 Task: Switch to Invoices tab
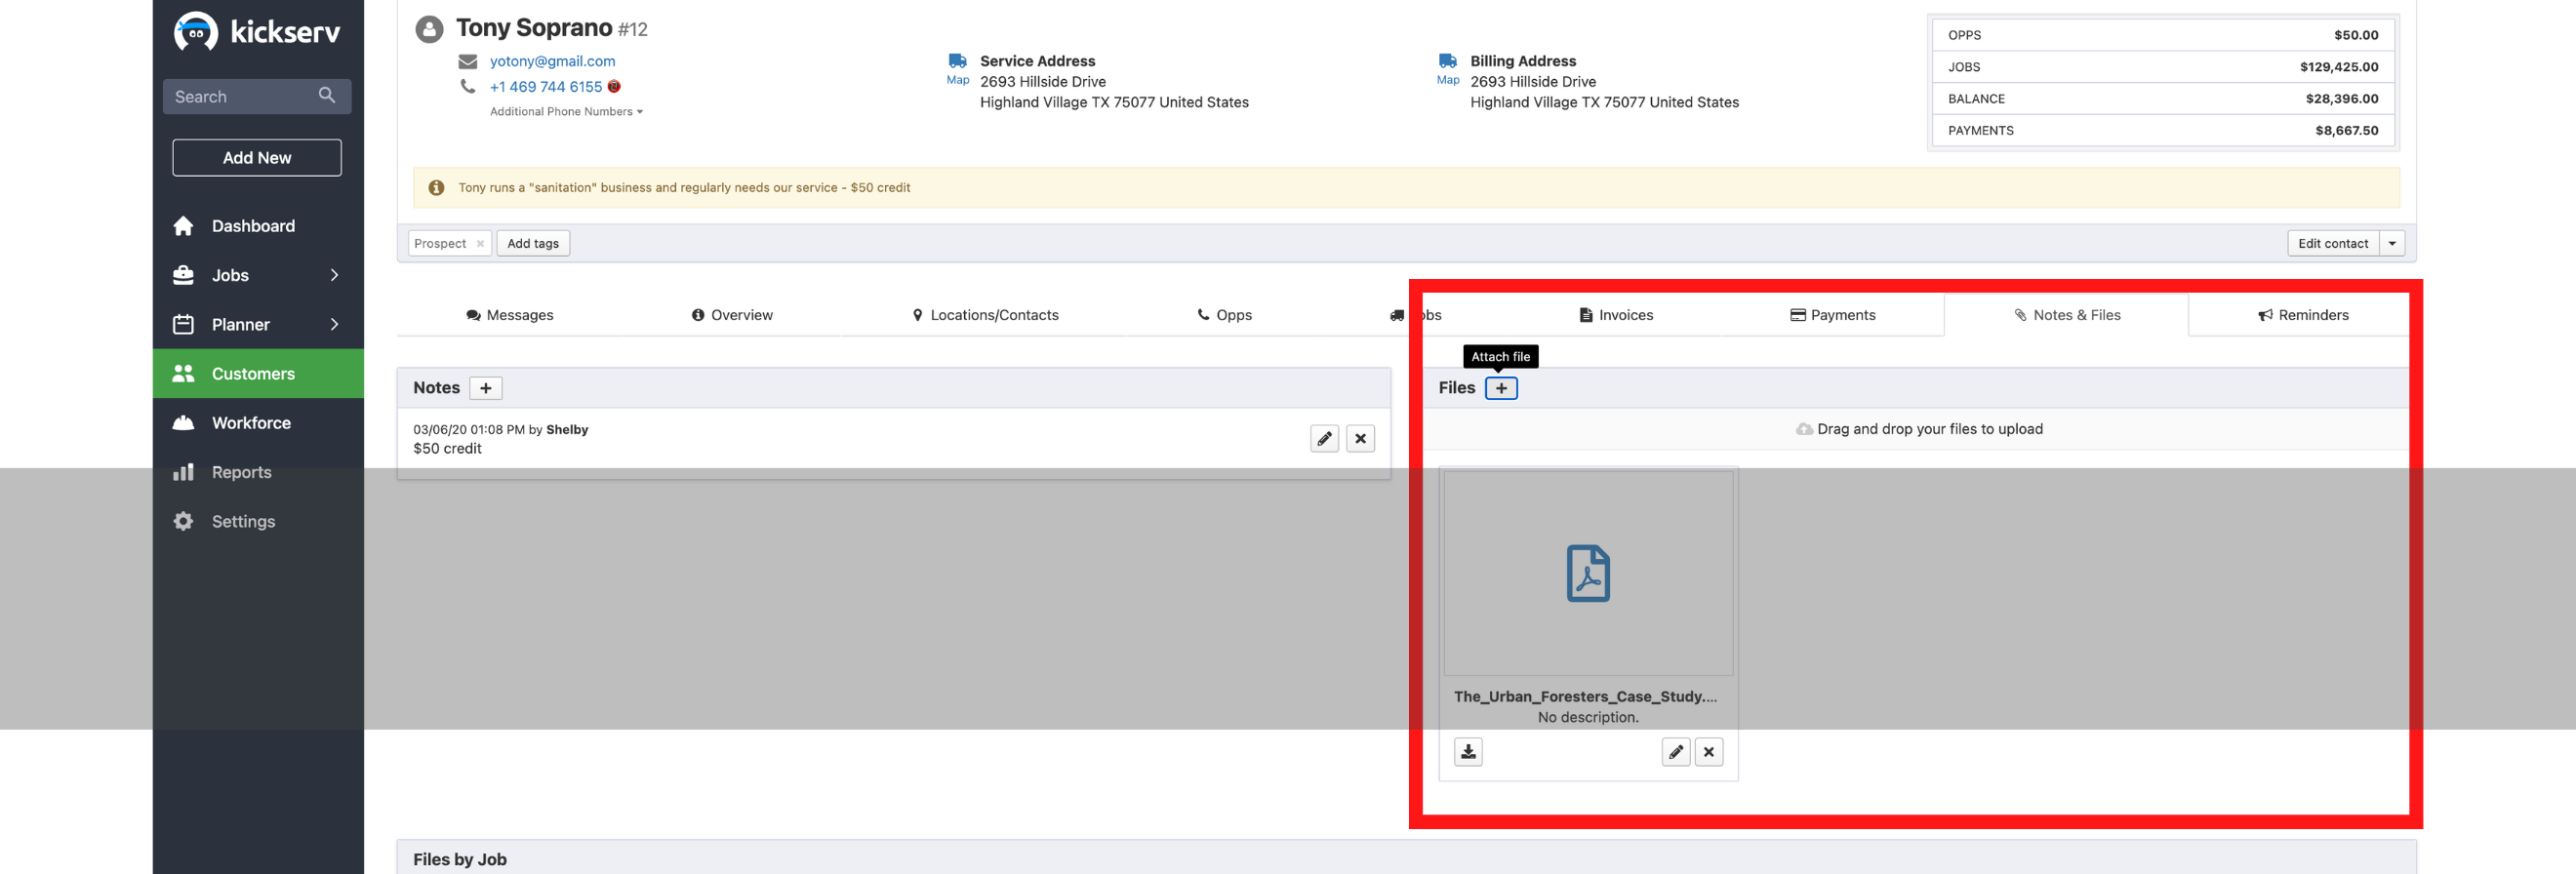point(1615,315)
